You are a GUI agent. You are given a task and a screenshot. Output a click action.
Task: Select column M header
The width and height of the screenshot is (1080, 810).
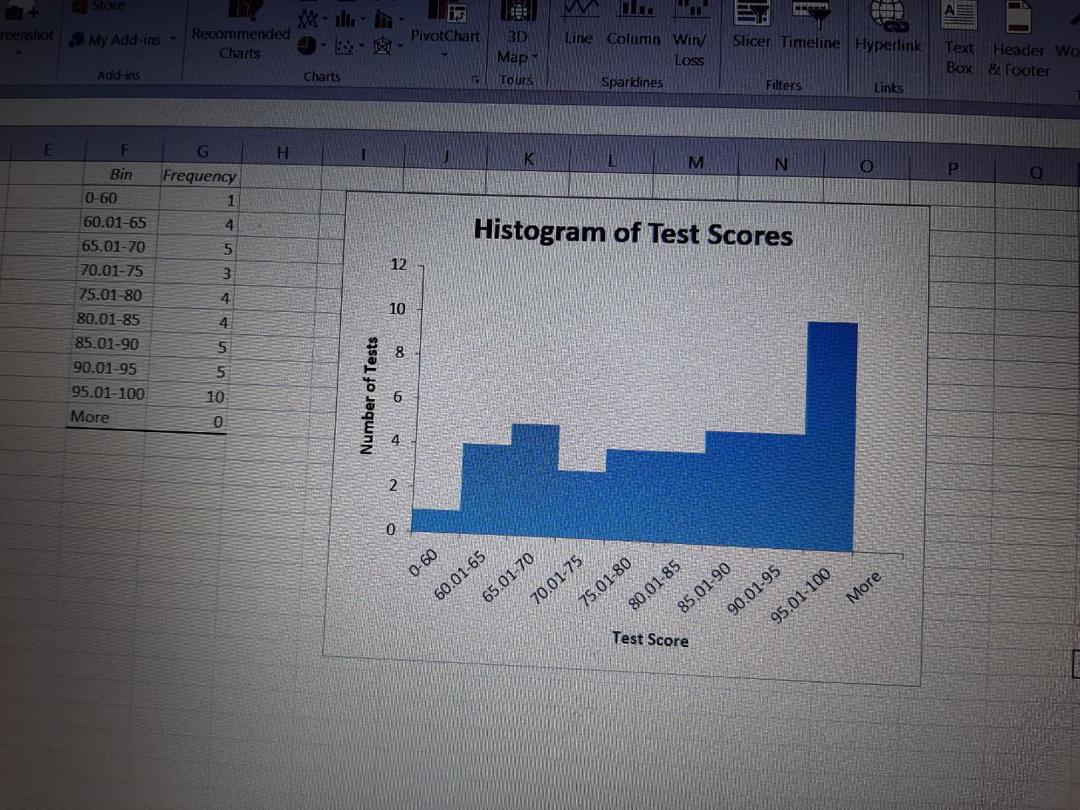(696, 163)
